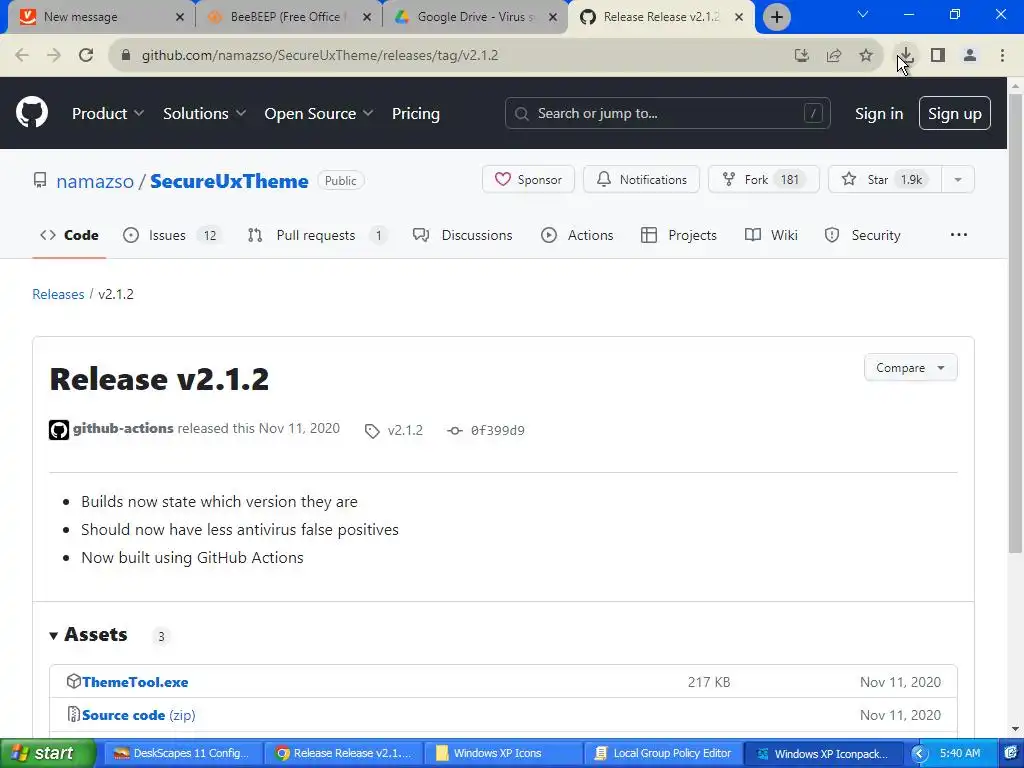Open the Projects tab
This screenshot has width=1024, height=768.
click(679, 235)
